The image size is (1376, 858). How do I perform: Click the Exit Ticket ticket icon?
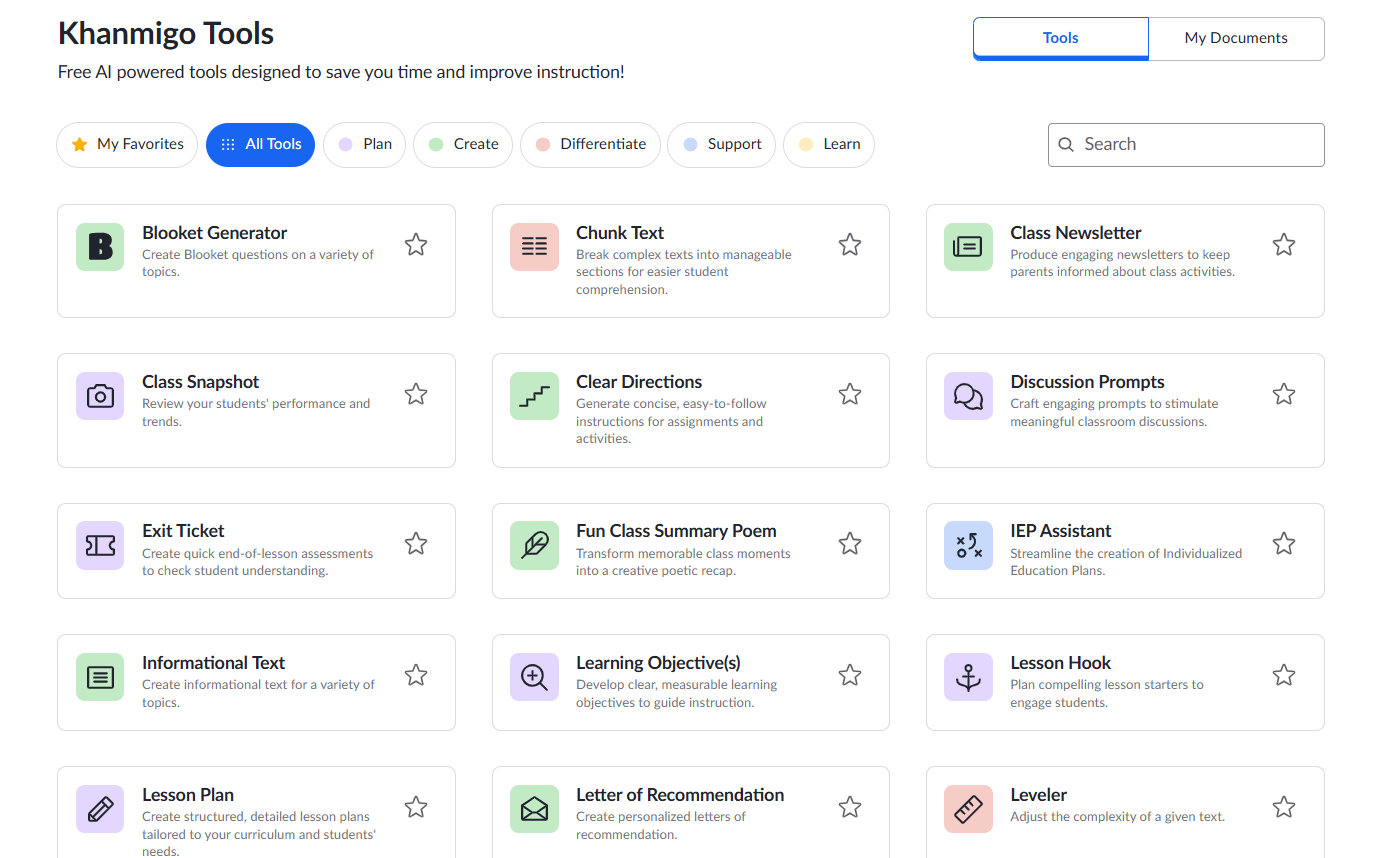pos(100,545)
